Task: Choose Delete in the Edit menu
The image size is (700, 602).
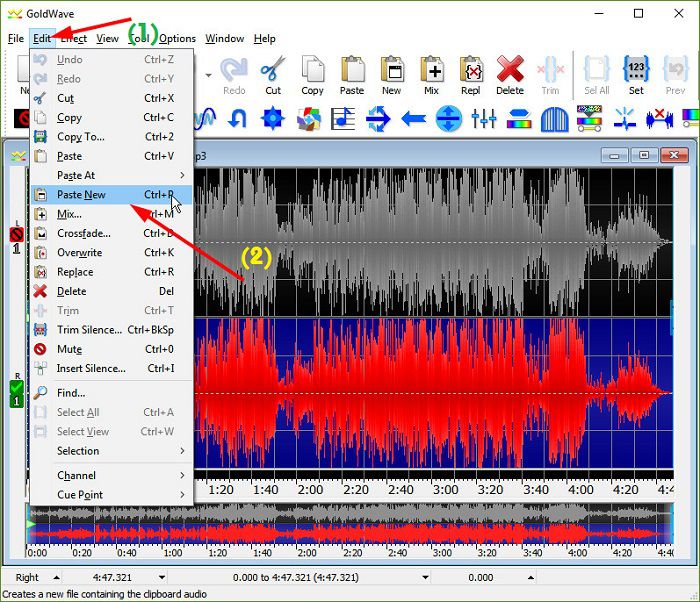Action: point(112,291)
